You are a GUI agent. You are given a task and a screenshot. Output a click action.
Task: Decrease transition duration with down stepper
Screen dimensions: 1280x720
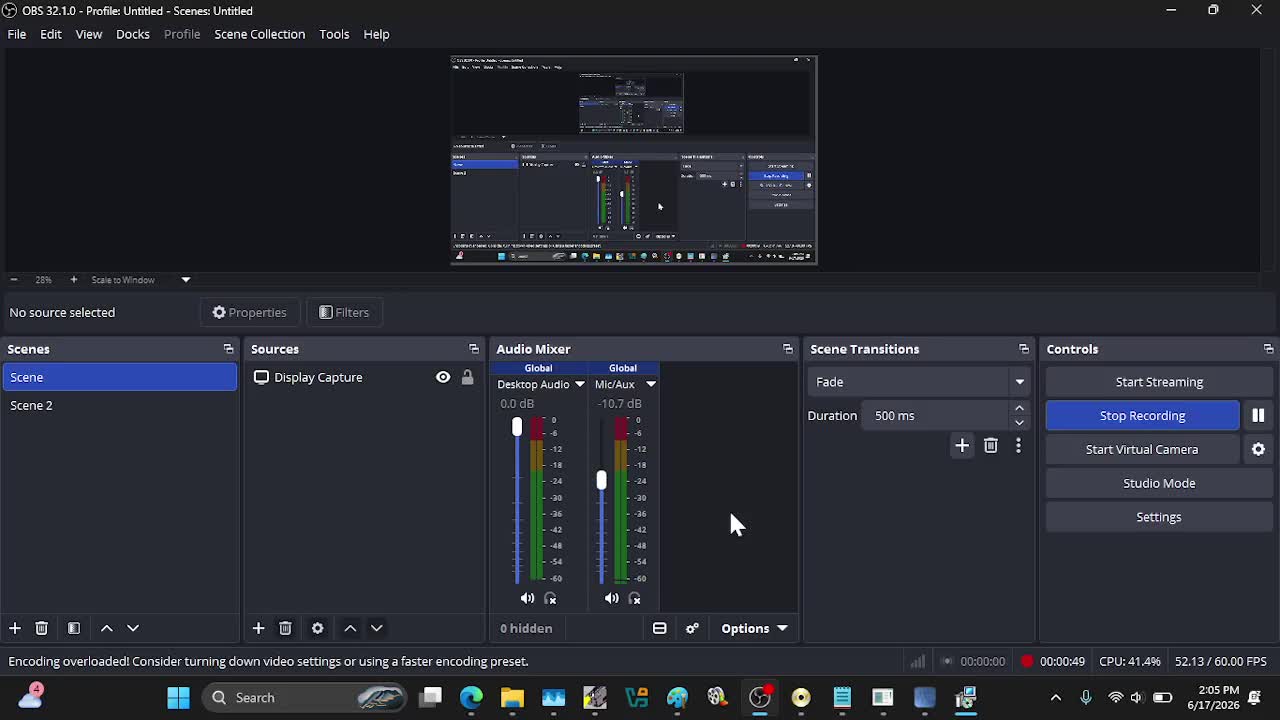pos(1019,422)
